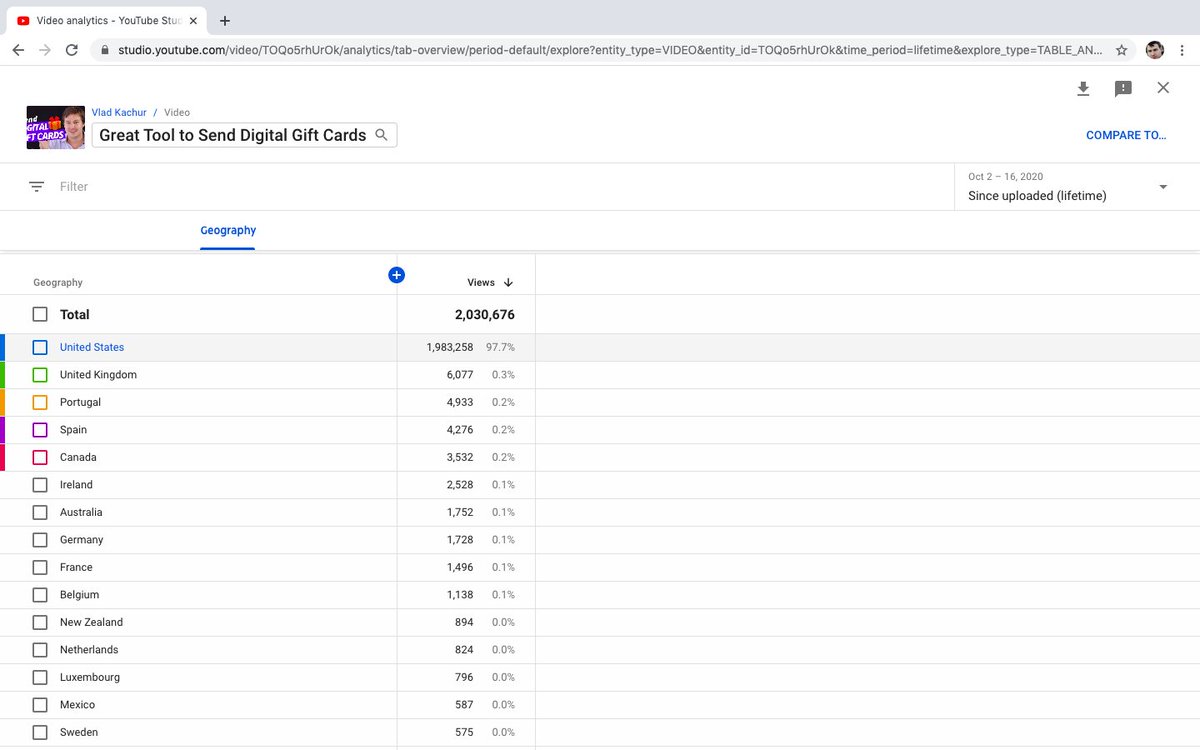Close the analytics explore view
This screenshot has width=1200, height=750.
(1163, 88)
